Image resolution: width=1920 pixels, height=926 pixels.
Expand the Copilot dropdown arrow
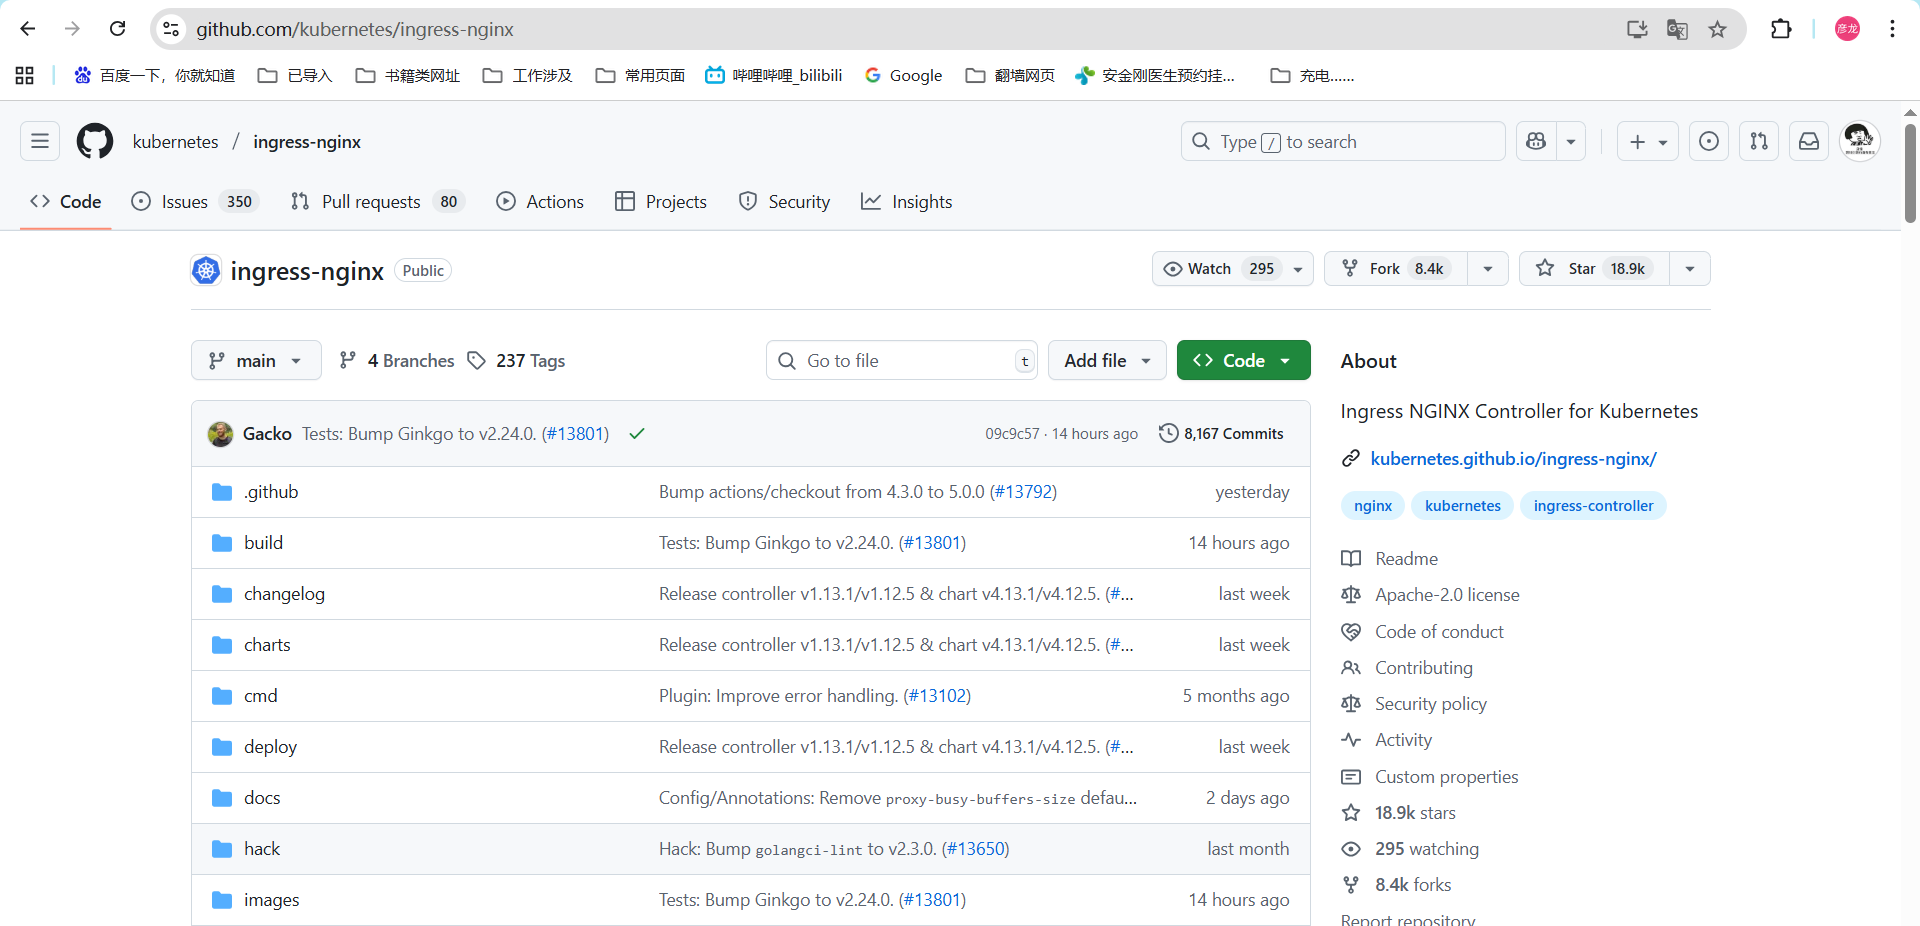[x=1571, y=141]
